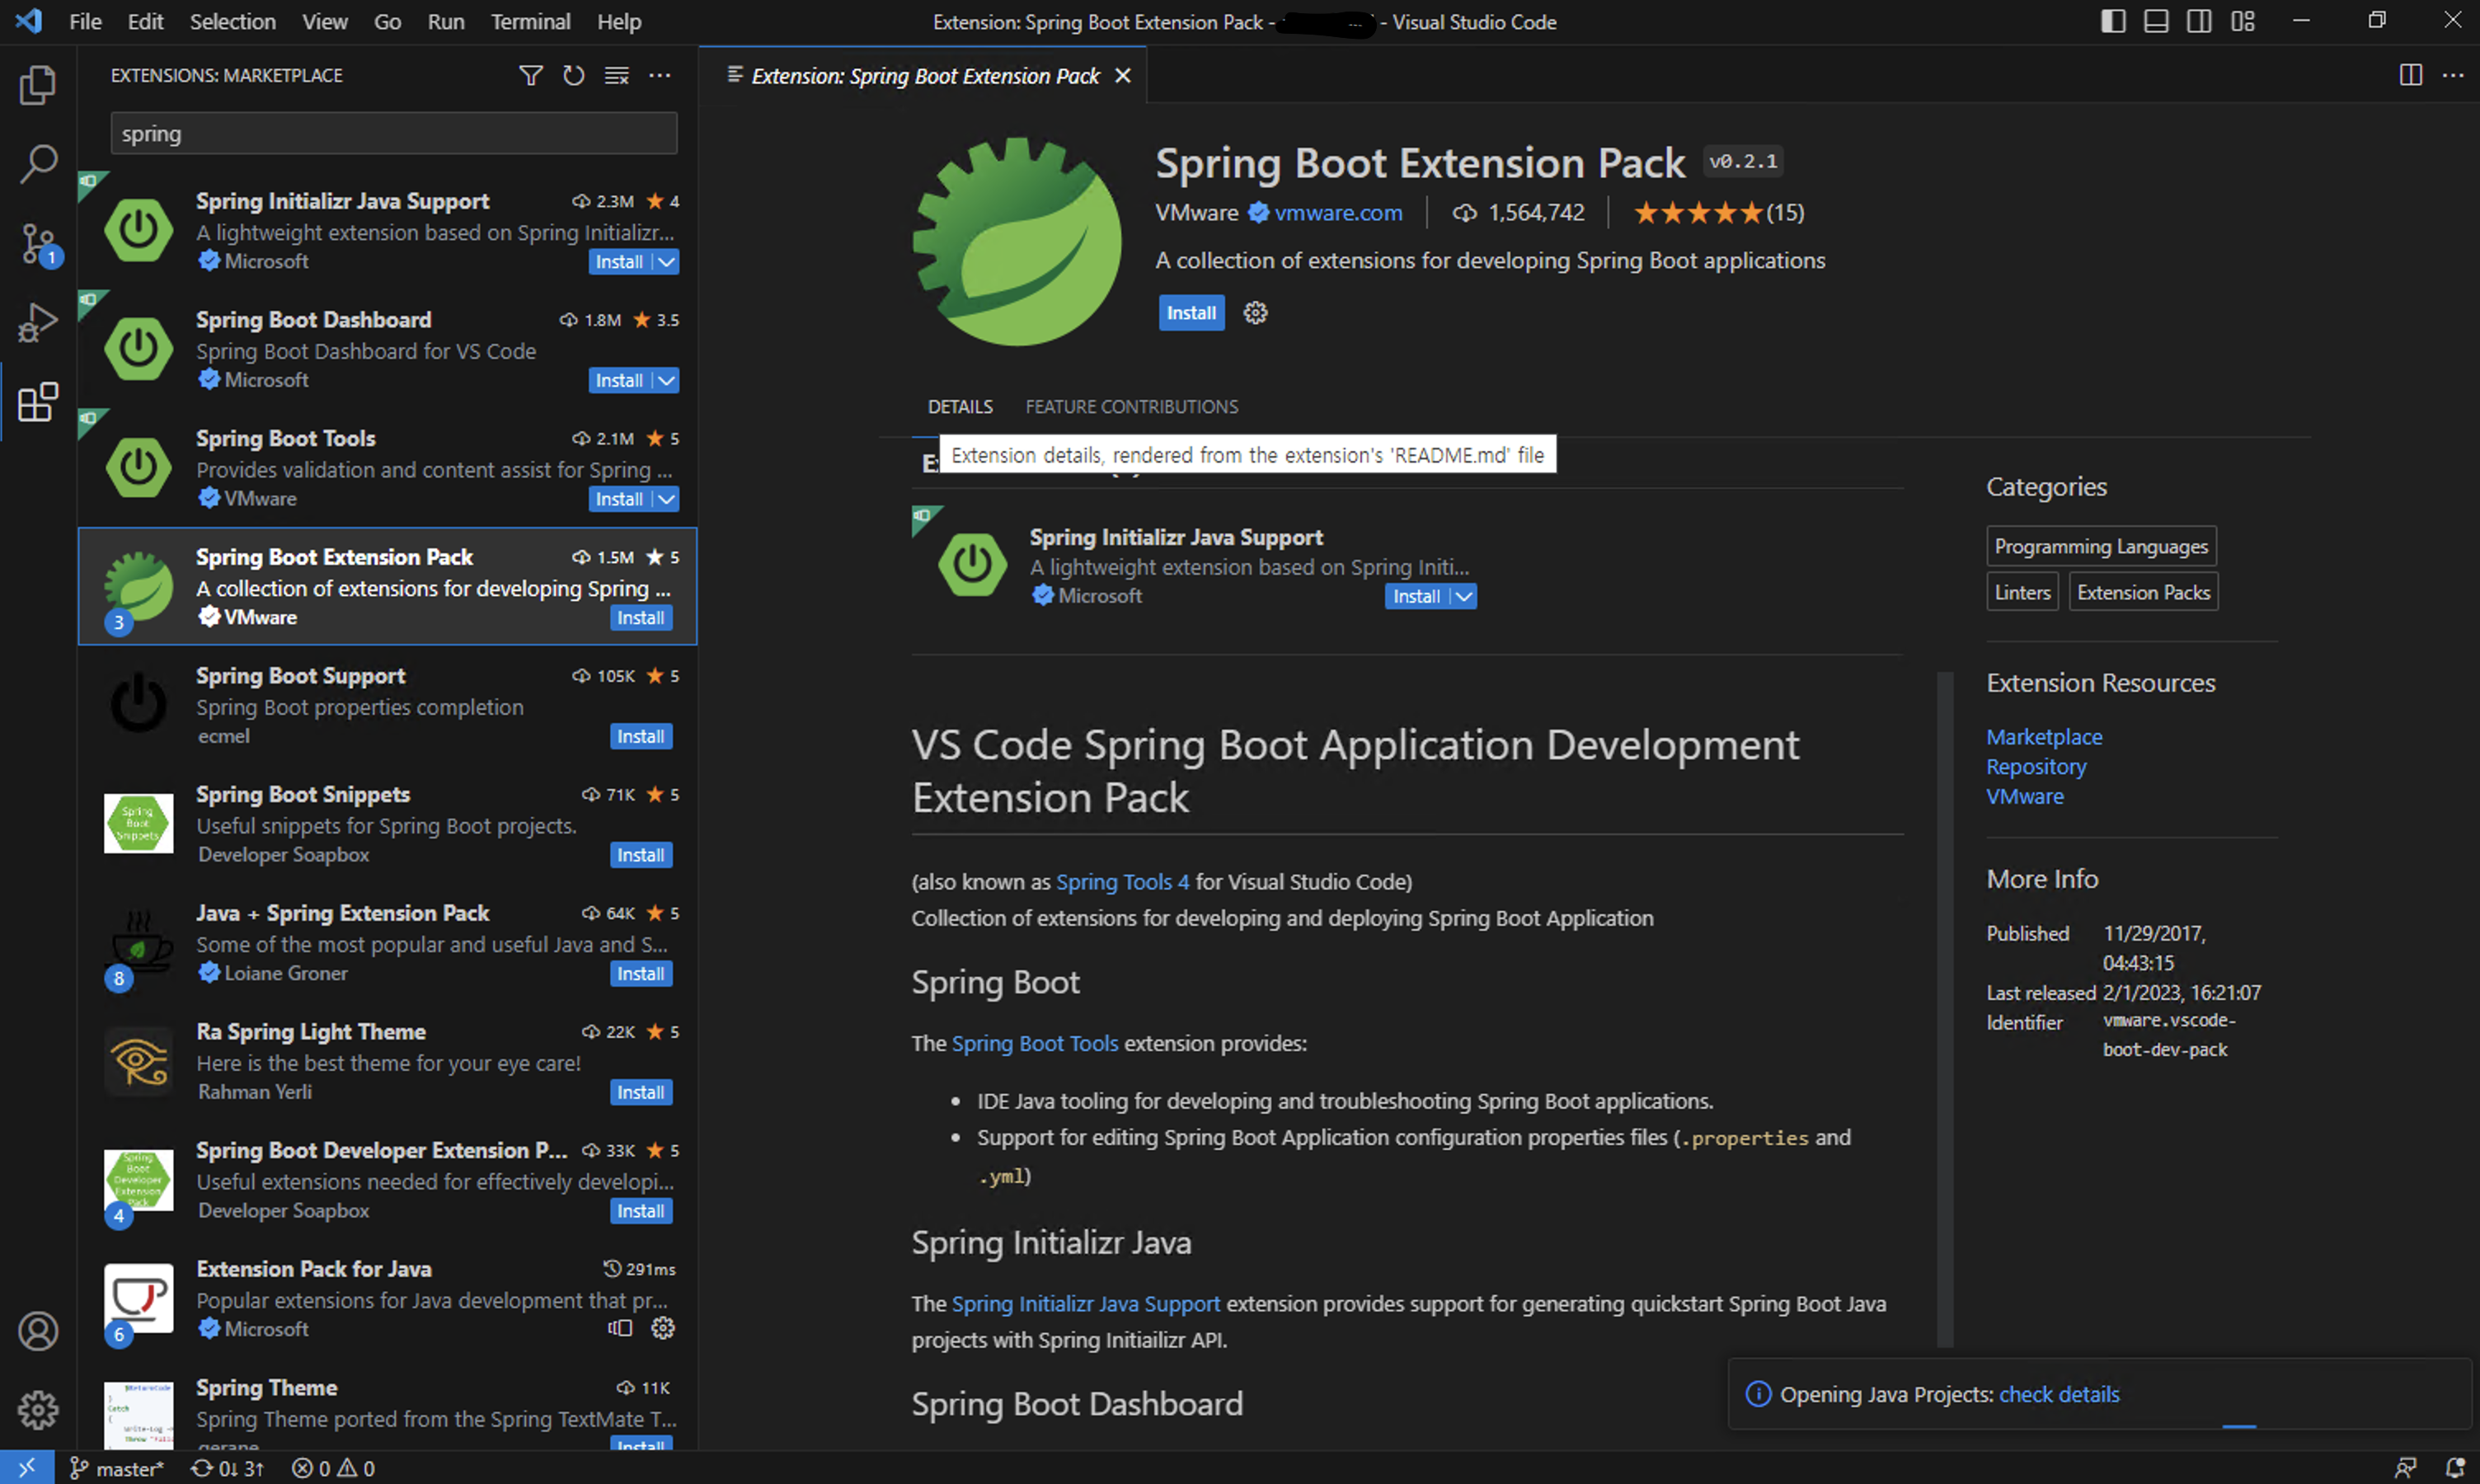This screenshot has height=1484, width=2480.
Task: Open the Repository resource link
Action: tap(2036, 767)
